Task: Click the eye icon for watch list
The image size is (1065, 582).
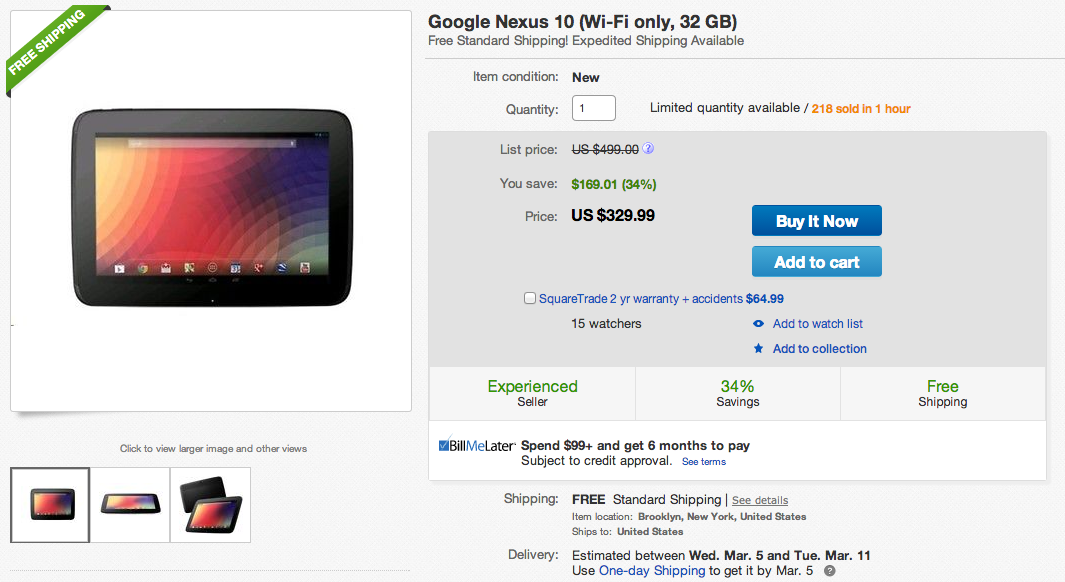Action: (x=759, y=324)
